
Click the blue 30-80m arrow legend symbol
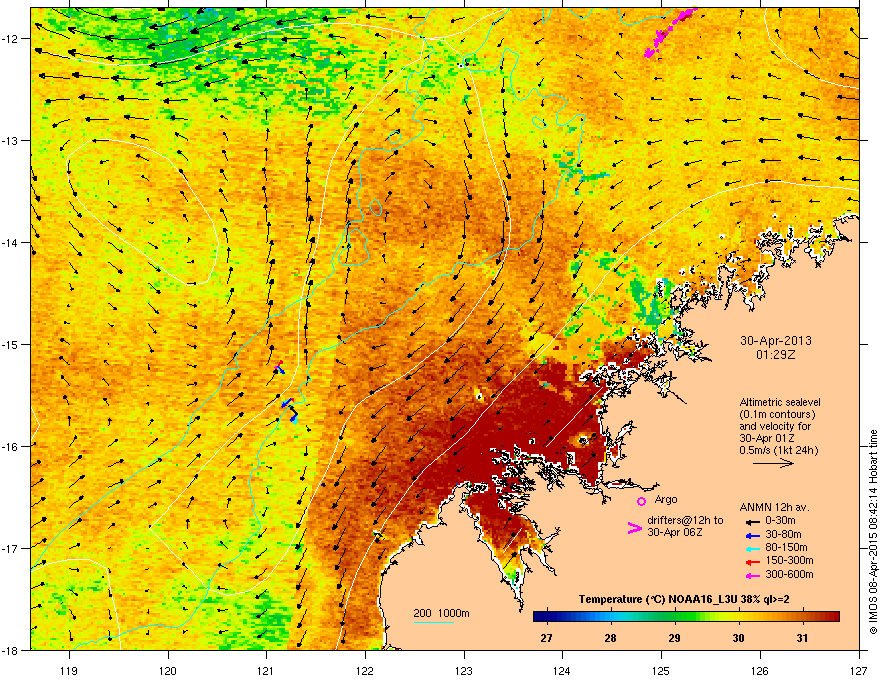tap(752, 535)
